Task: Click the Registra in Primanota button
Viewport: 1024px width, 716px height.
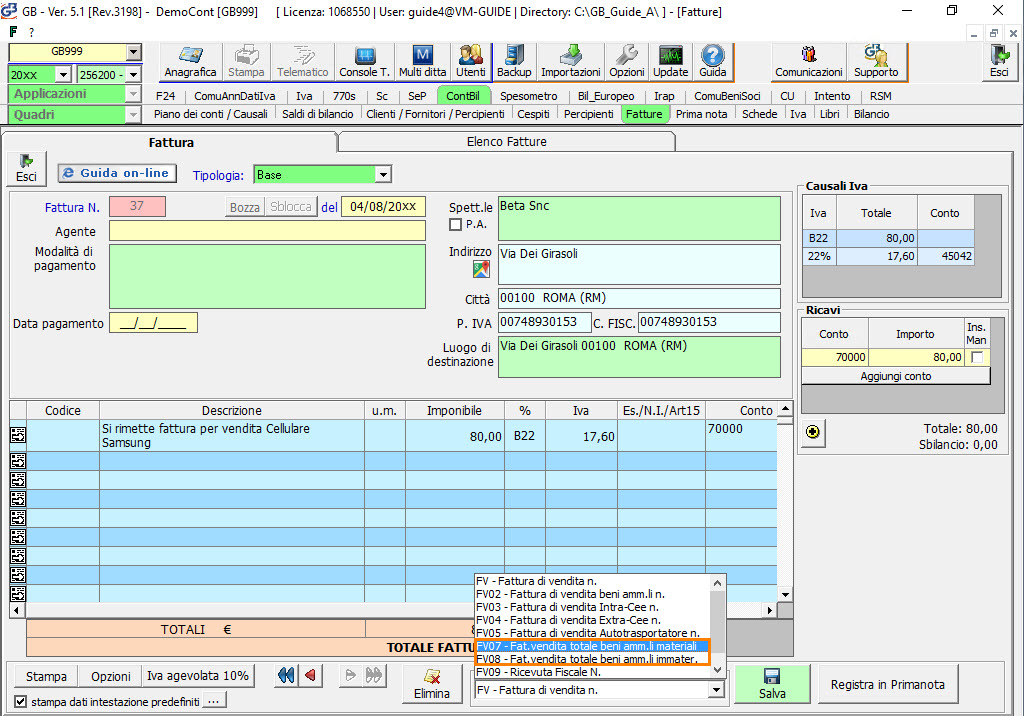Action: [887, 685]
